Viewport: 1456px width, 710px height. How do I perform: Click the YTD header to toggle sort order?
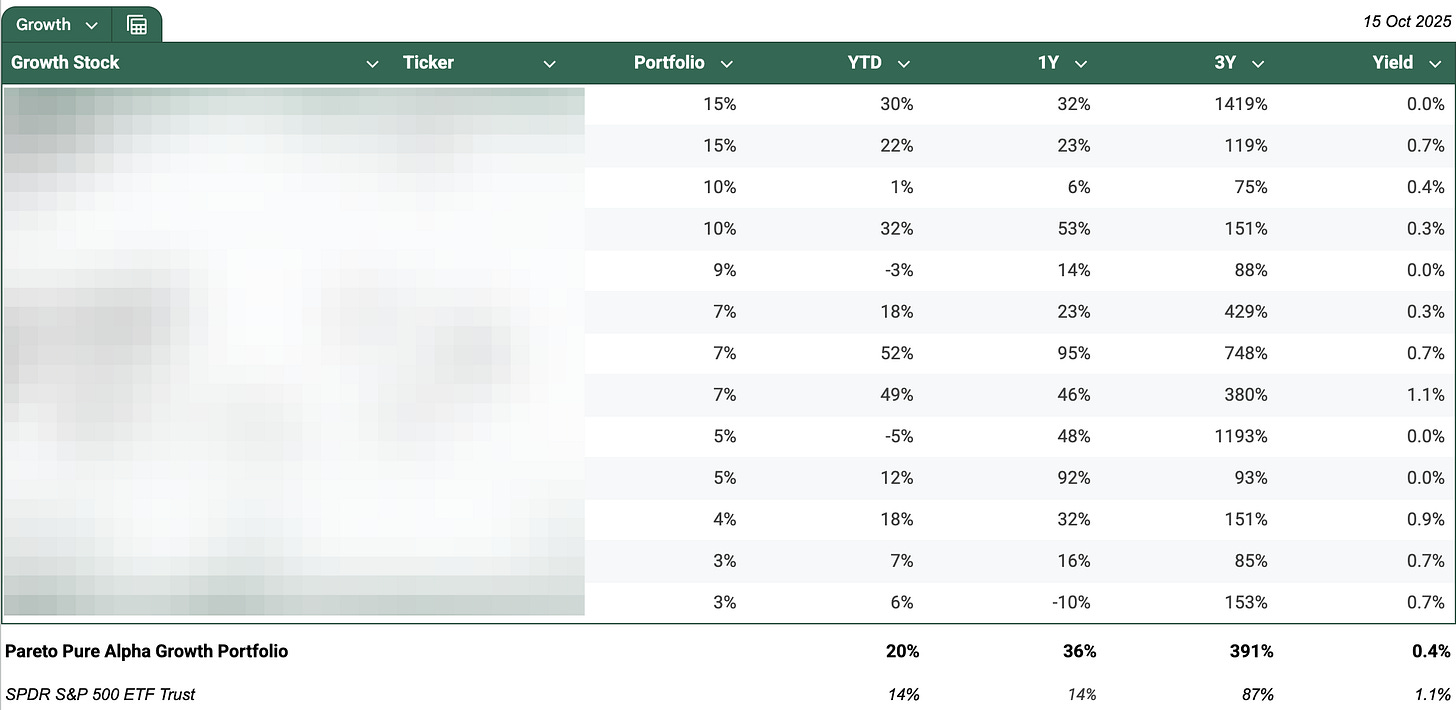tap(862, 62)
